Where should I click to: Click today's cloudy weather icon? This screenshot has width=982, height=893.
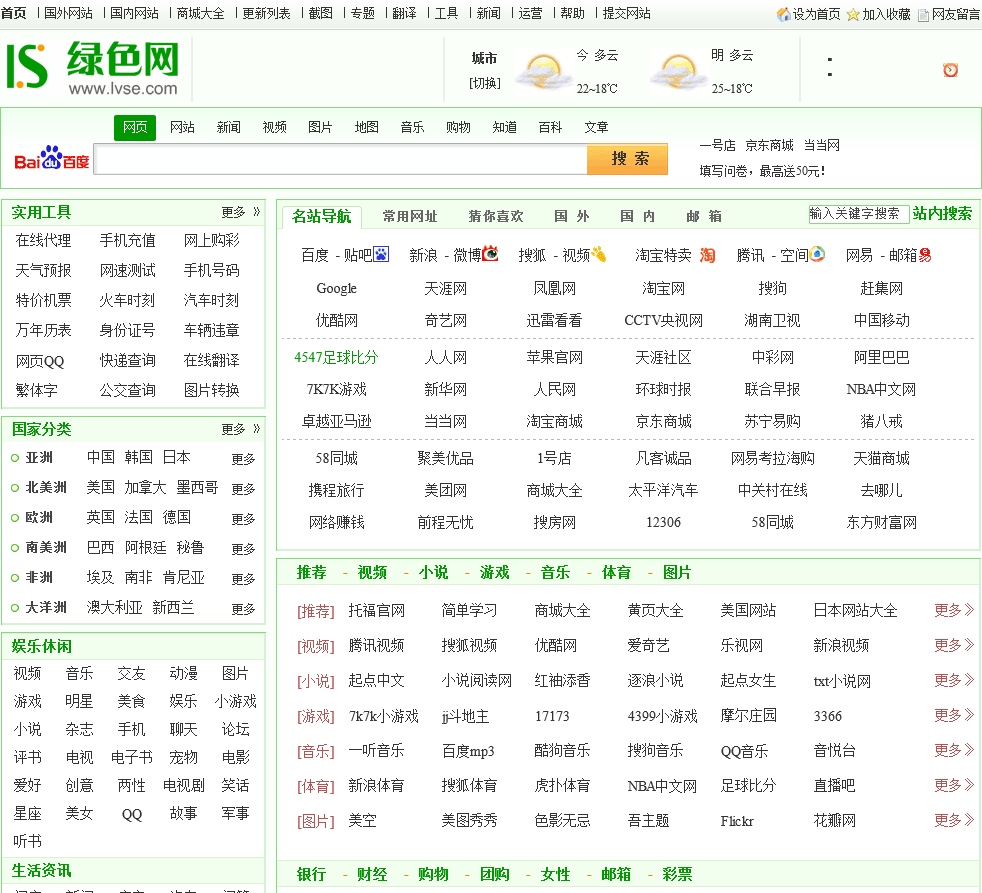(x=543, y=72)
